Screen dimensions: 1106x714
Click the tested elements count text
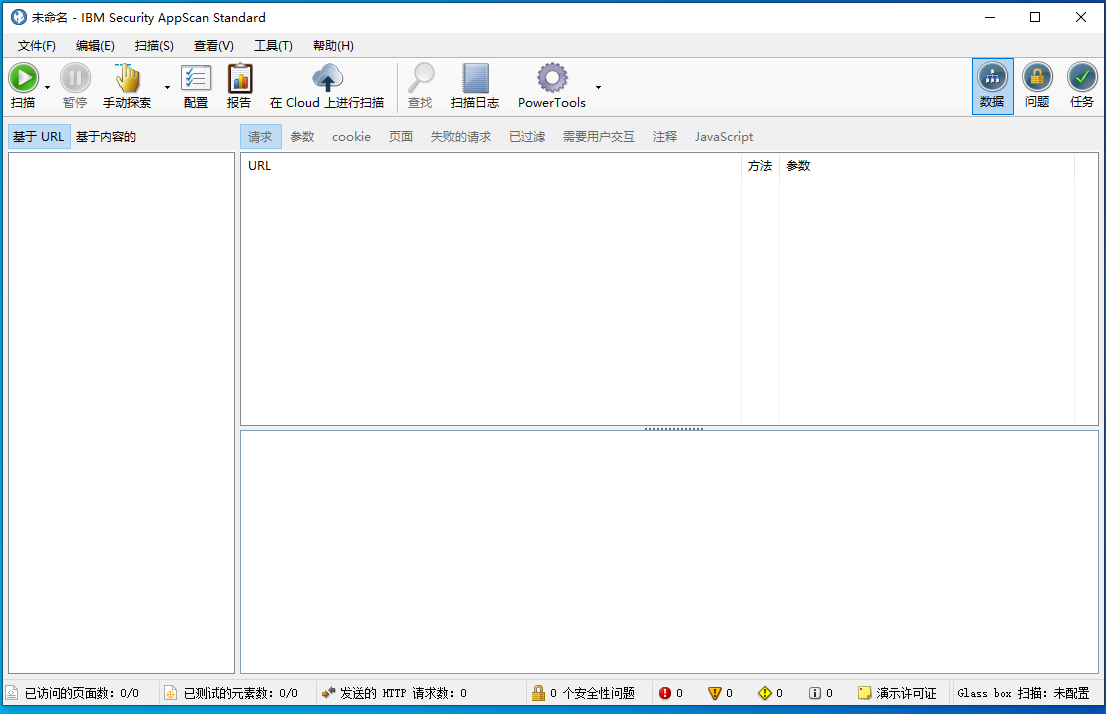tap(241, 694)
